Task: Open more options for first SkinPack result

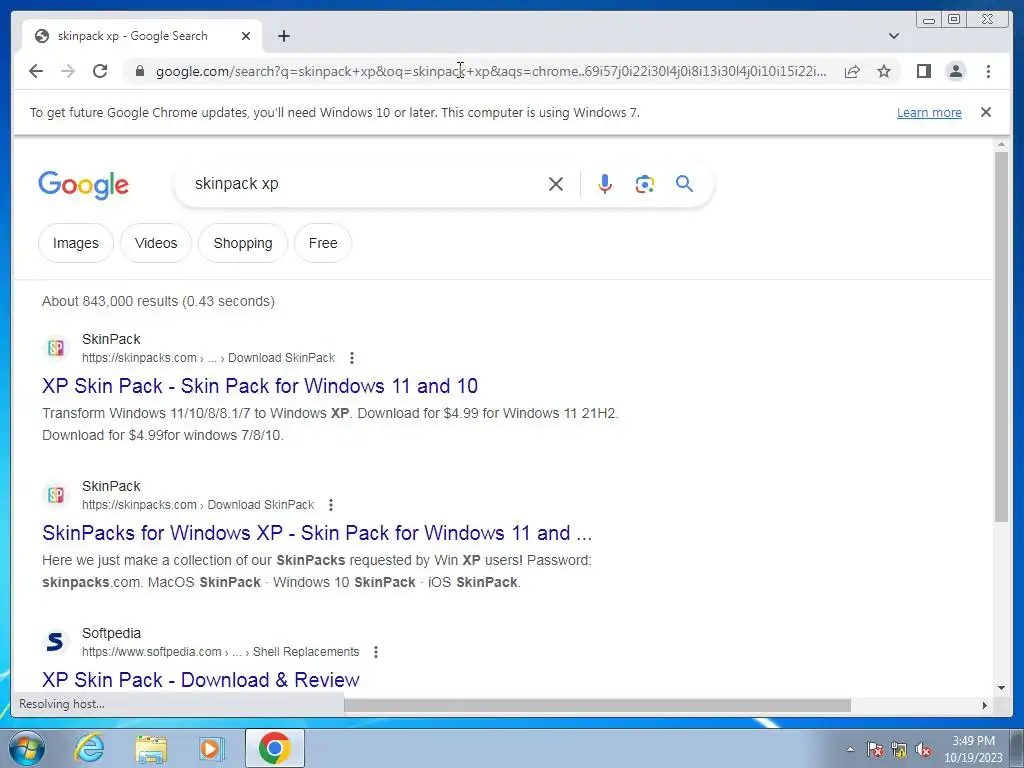Action: coord(352,358)
